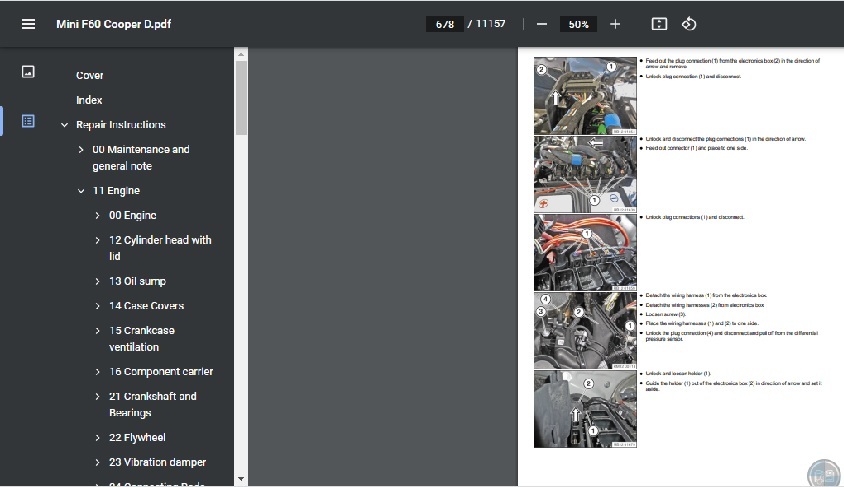The image size is (844, 487).
Task: Click the page number input field
Action: pos(443,24)
